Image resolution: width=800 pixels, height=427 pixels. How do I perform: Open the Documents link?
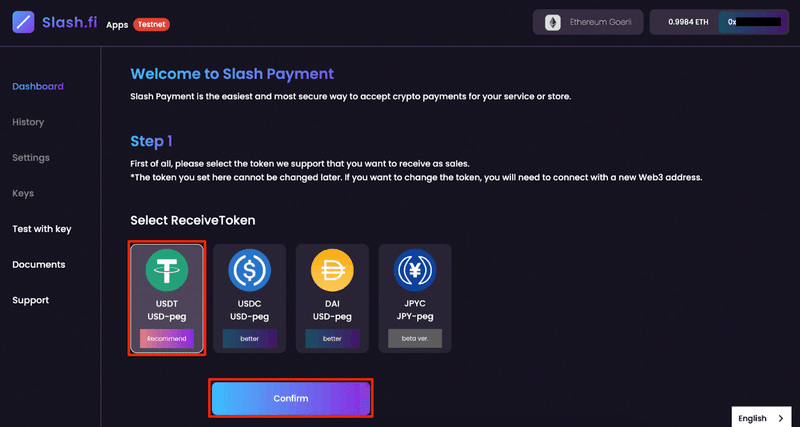tap(39, 264)
